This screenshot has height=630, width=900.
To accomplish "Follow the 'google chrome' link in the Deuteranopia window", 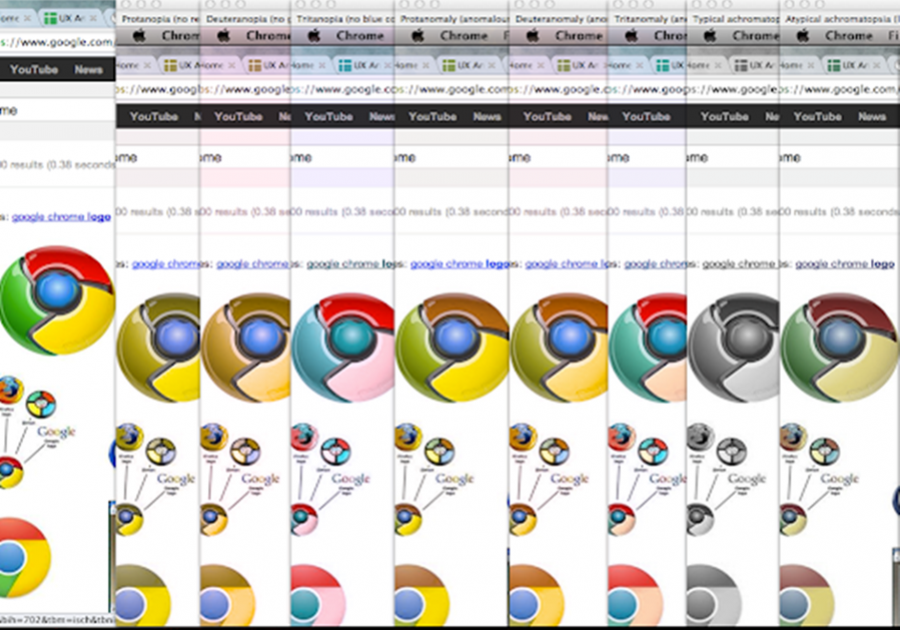I will 253,264.
